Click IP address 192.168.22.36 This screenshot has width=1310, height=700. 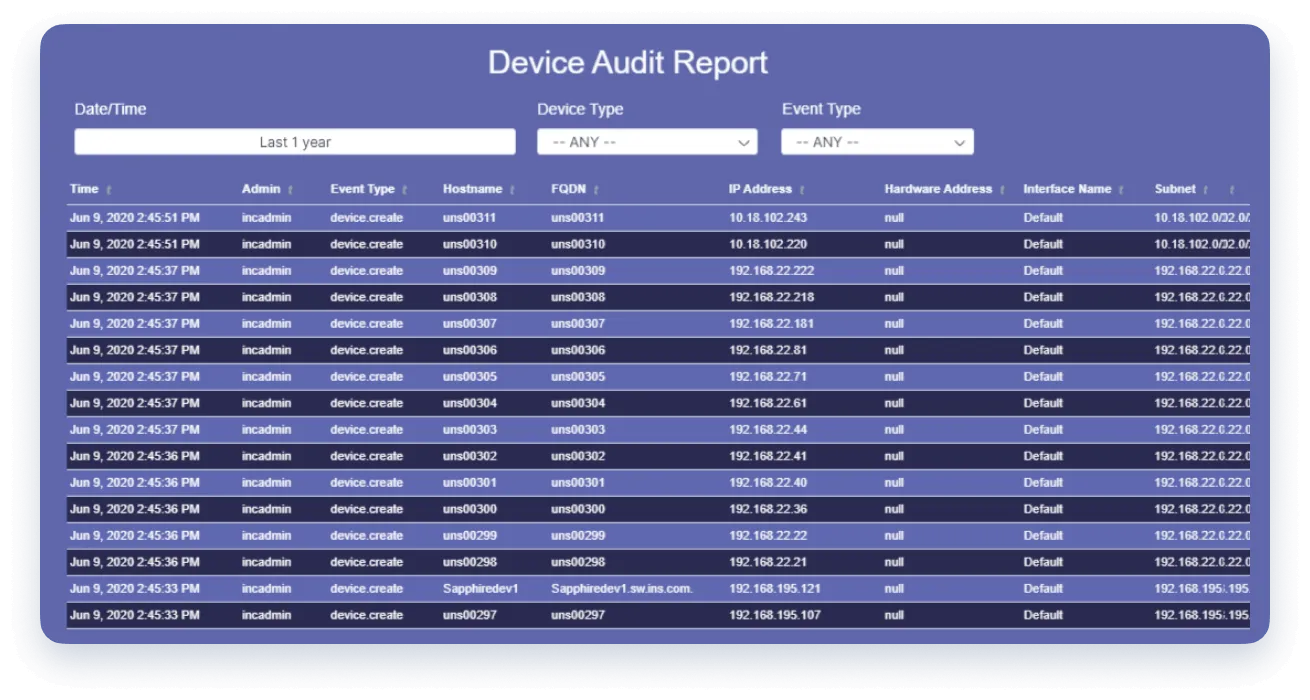(768, 509)
